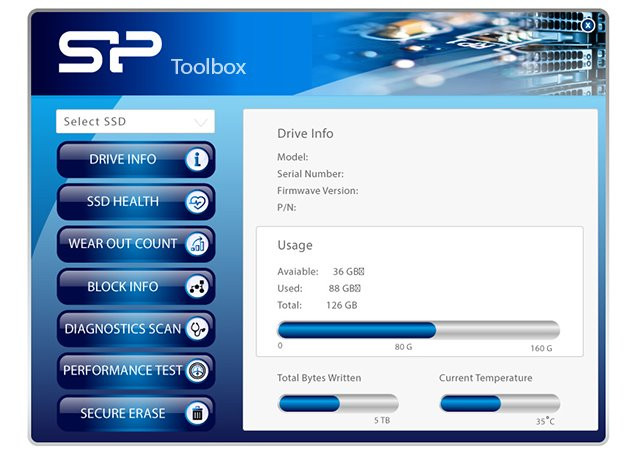Open the Select SSD dropdown
This screenshot has height=460, width=644.
pos(135,122)
